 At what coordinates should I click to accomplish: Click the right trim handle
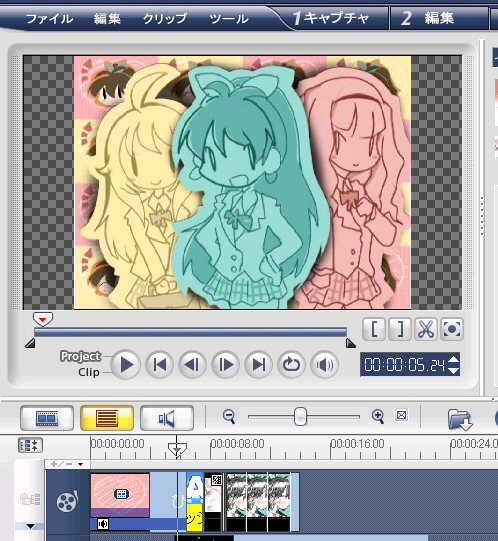coord(351,343)
